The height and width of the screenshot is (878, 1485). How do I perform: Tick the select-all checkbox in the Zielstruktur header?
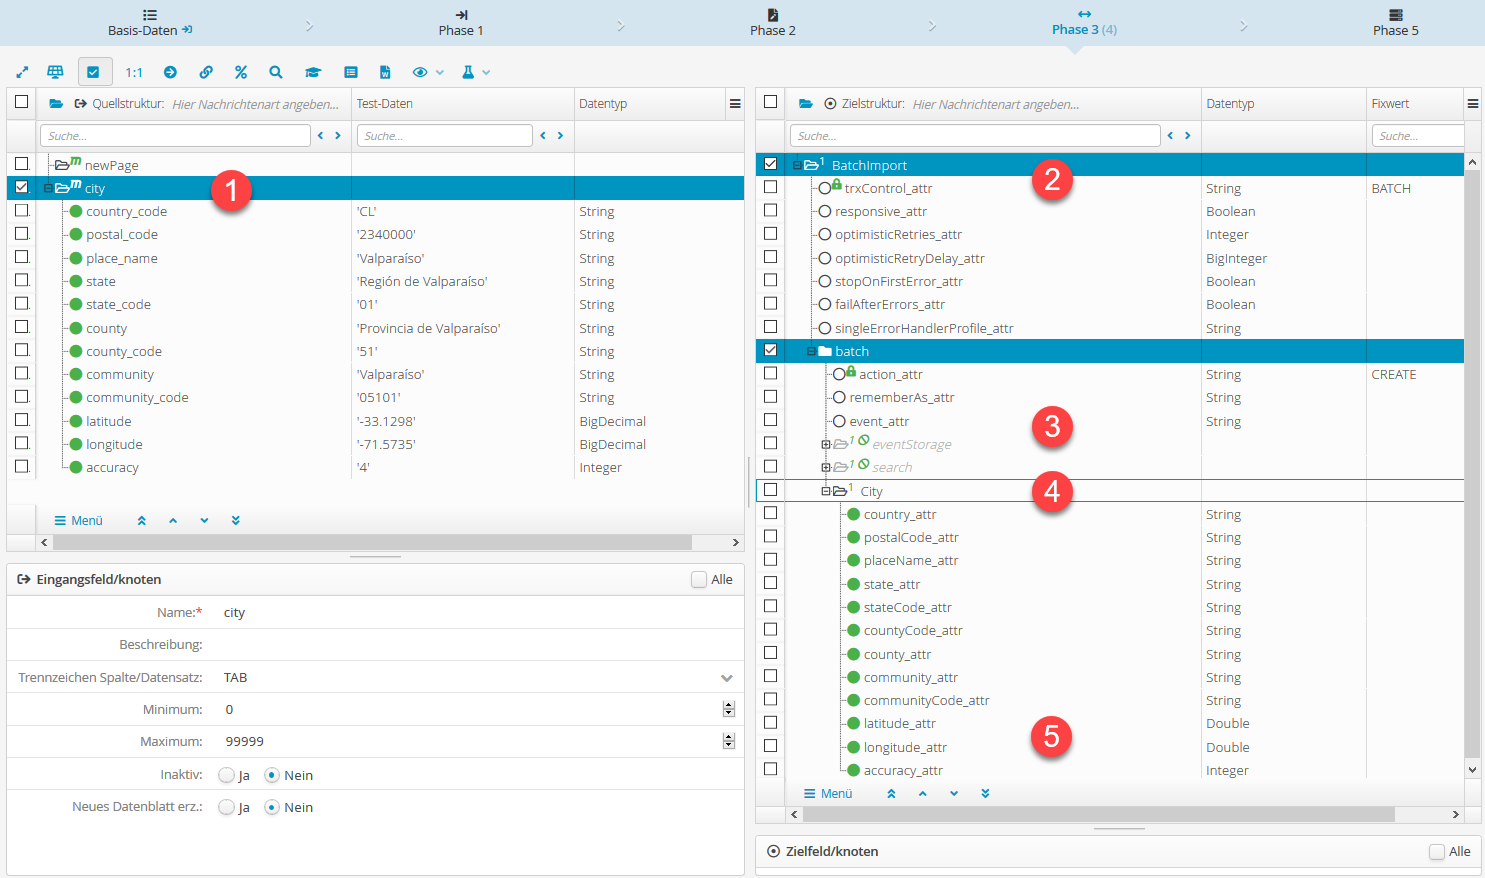click(x=770, y=102)
